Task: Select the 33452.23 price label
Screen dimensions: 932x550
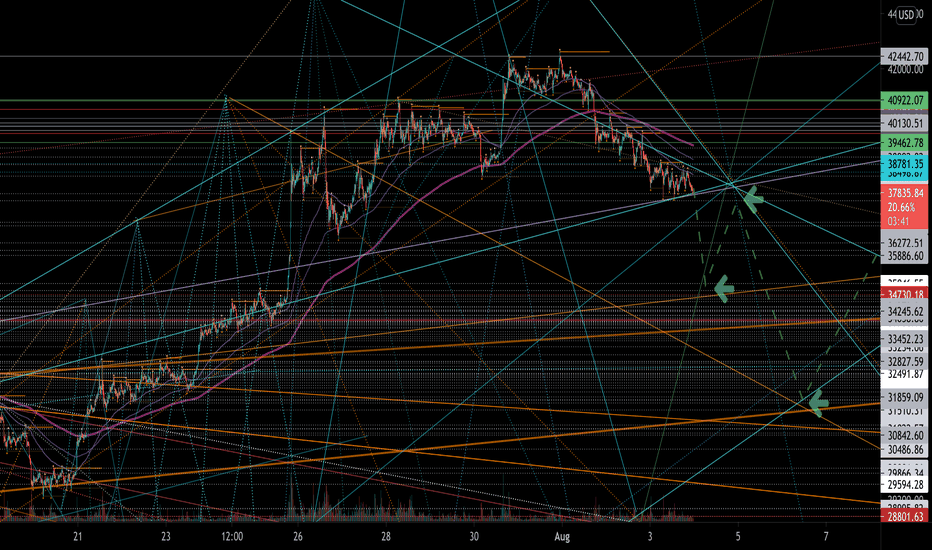Action: [904, 338]
